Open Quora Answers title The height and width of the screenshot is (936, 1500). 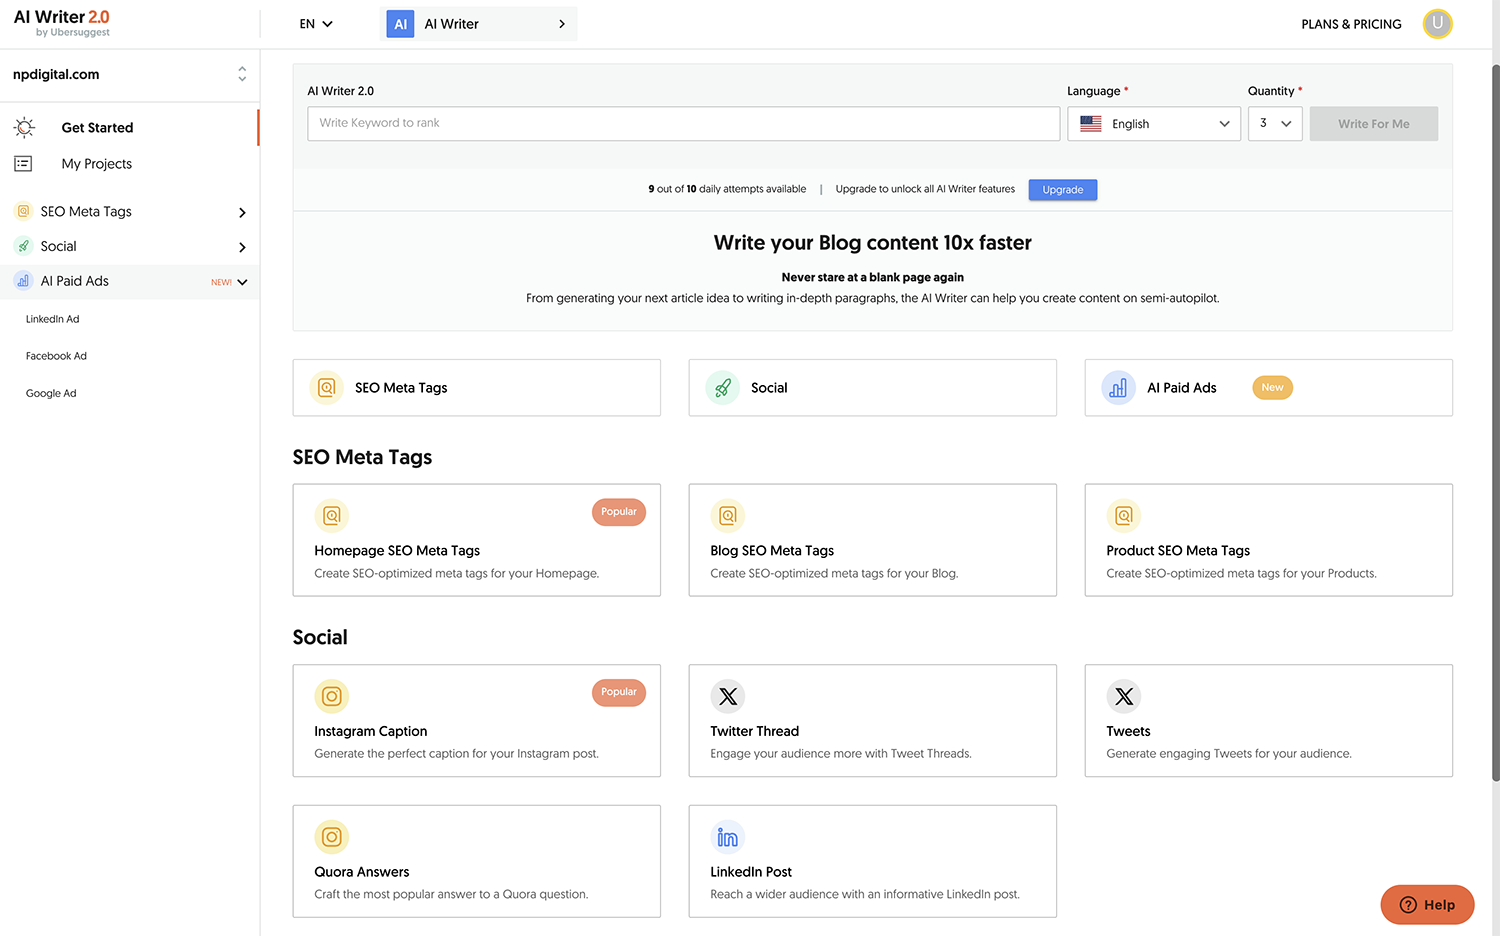point(361,872)
